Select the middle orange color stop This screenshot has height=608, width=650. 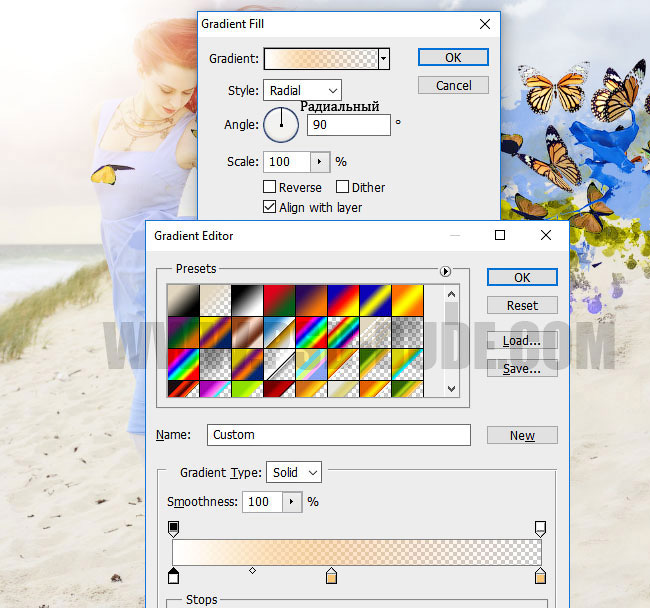tap(332, 575)
